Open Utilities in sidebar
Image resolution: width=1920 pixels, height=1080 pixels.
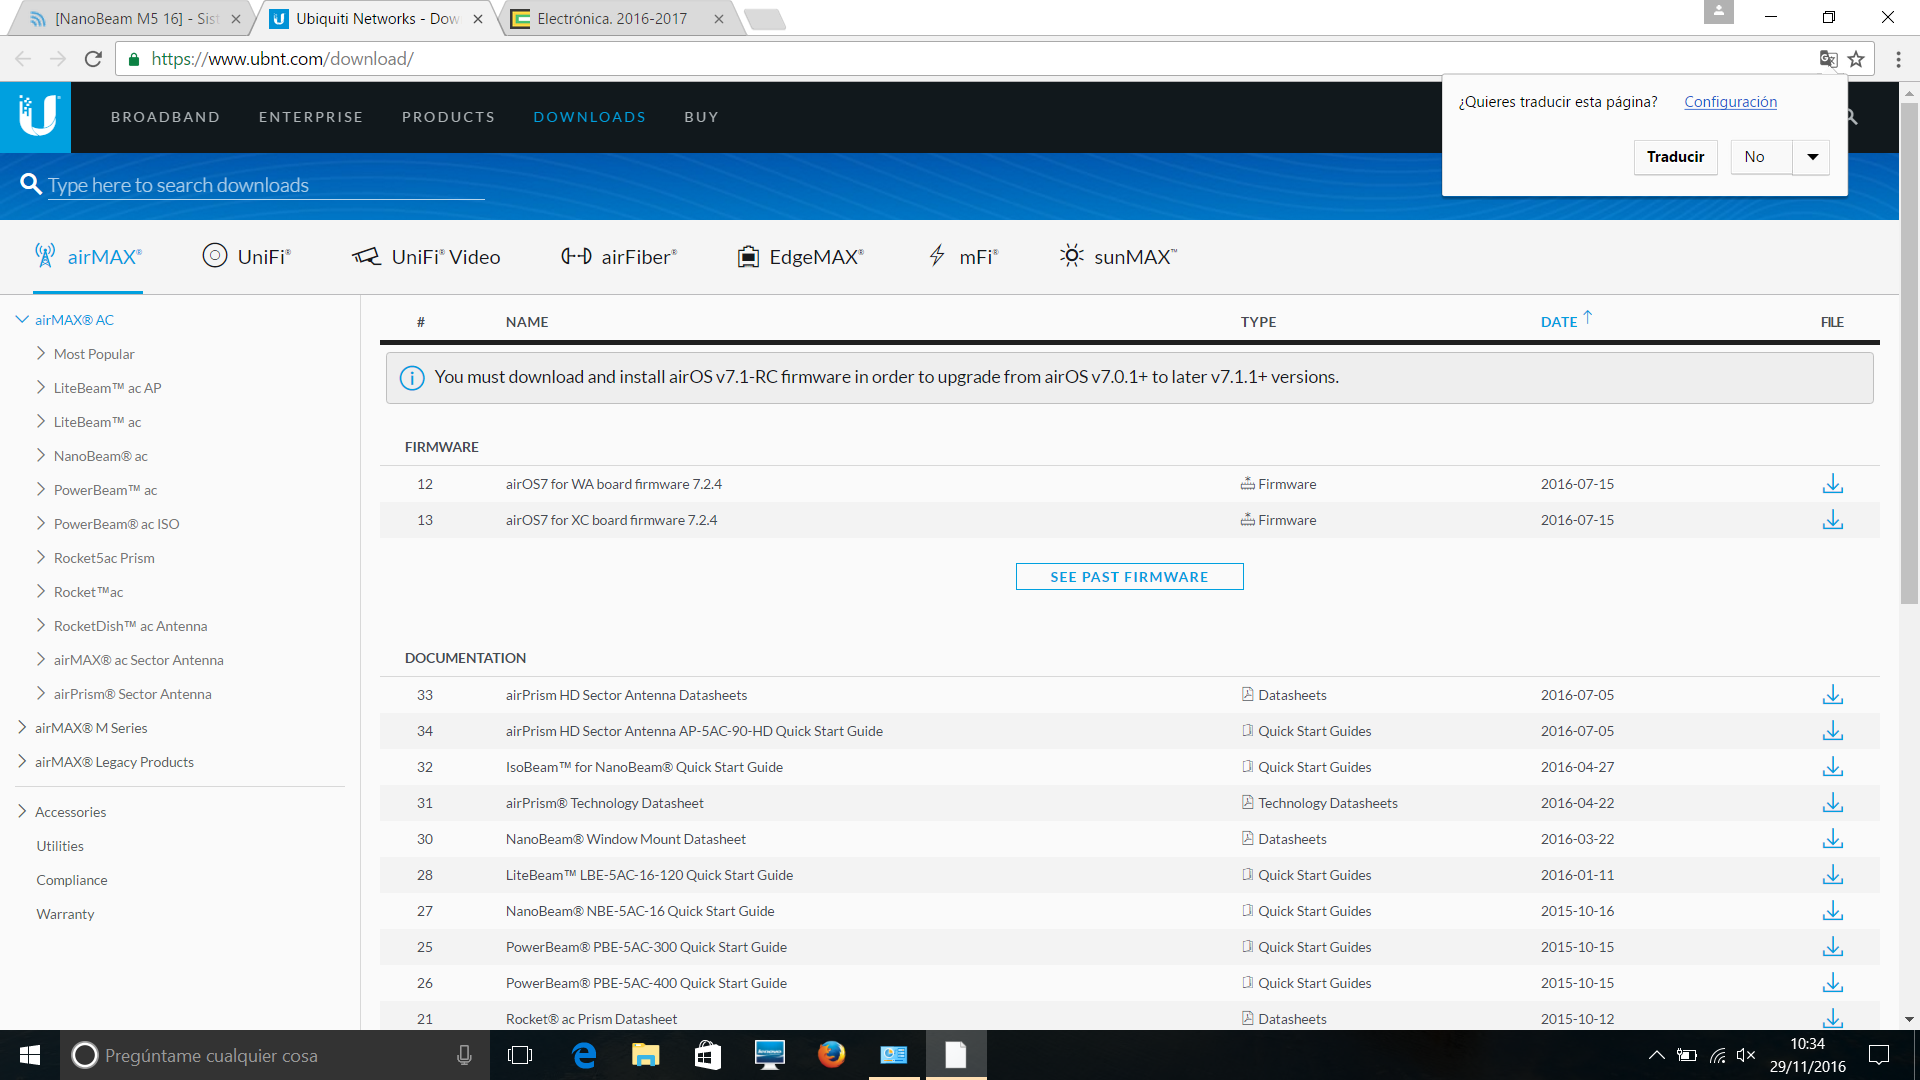tap(60, 846)
